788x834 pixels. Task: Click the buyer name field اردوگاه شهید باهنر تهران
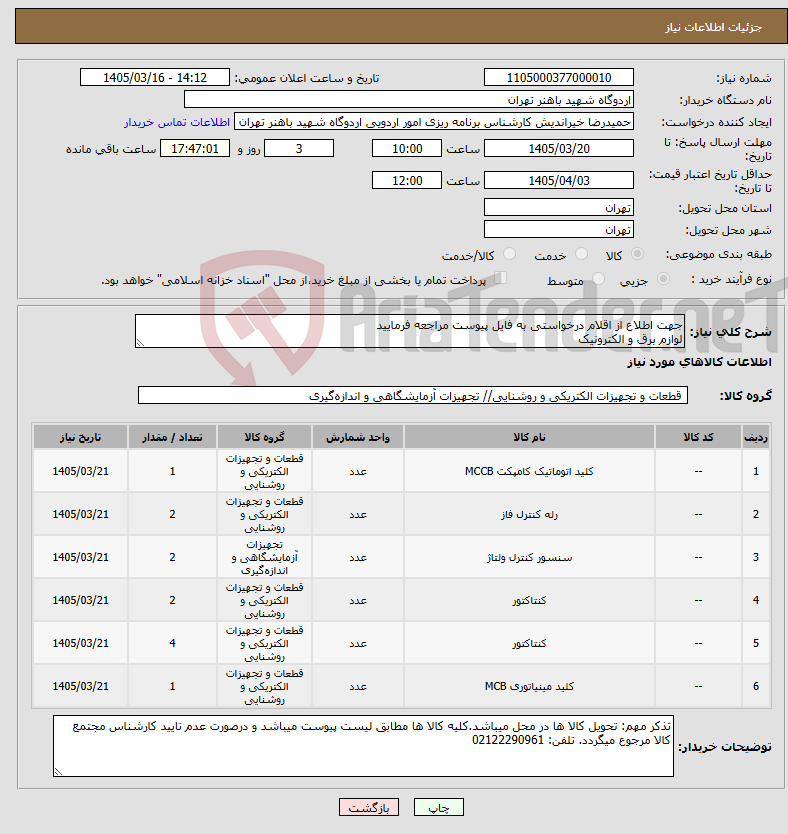click(409, 99)
